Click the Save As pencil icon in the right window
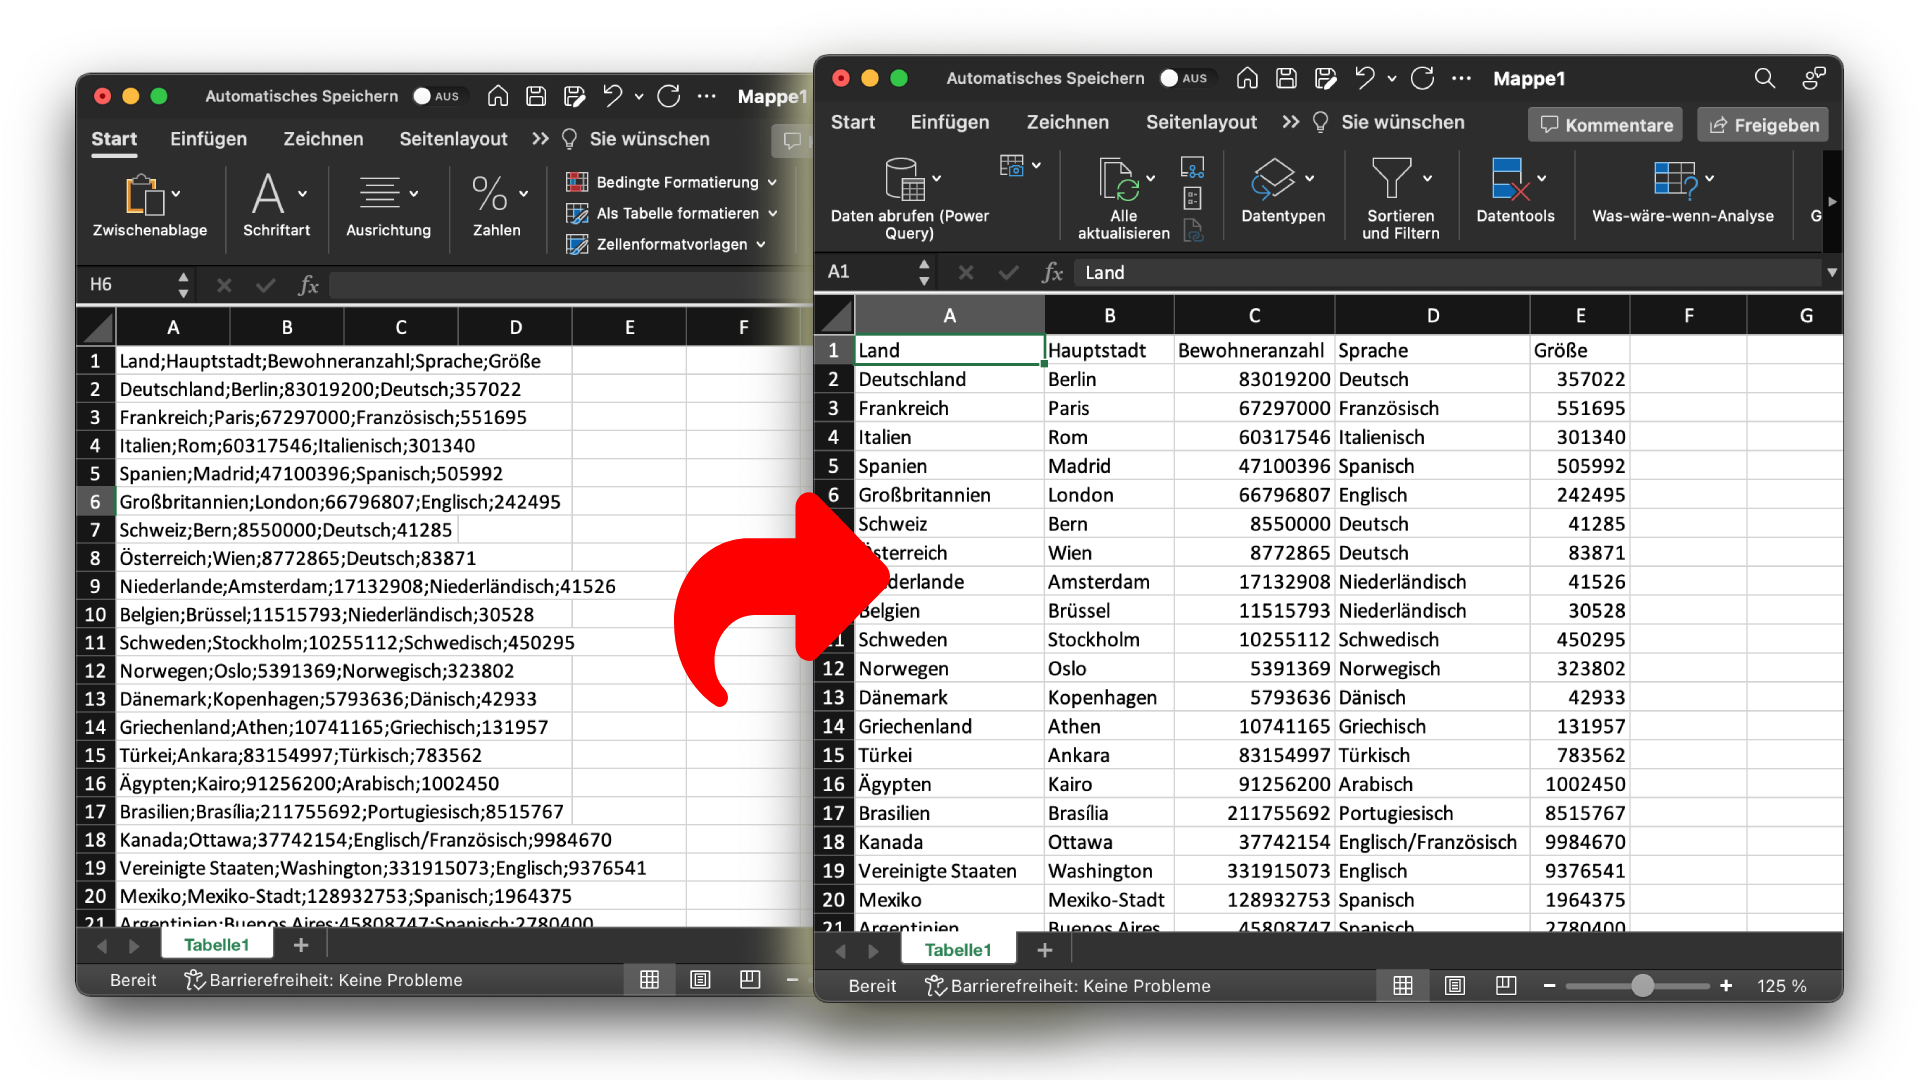 pyautogui.click(x=1326, y=78)
